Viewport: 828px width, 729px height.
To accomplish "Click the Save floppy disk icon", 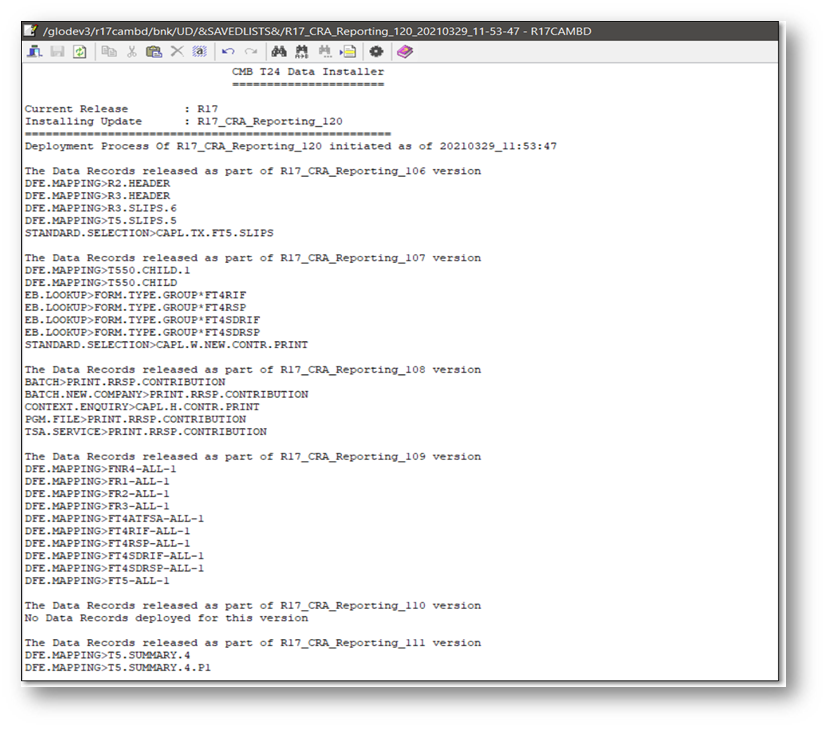I will click(57, 51).
